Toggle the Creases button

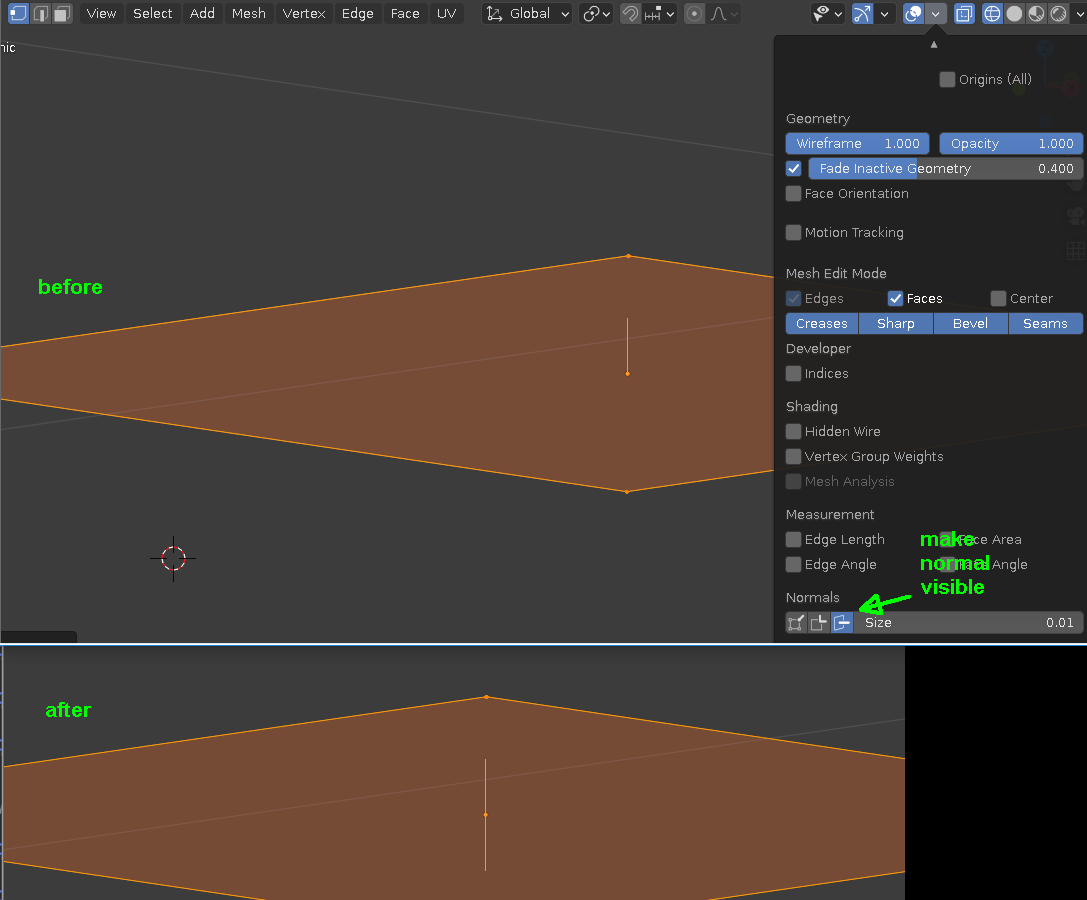(821, 324)
